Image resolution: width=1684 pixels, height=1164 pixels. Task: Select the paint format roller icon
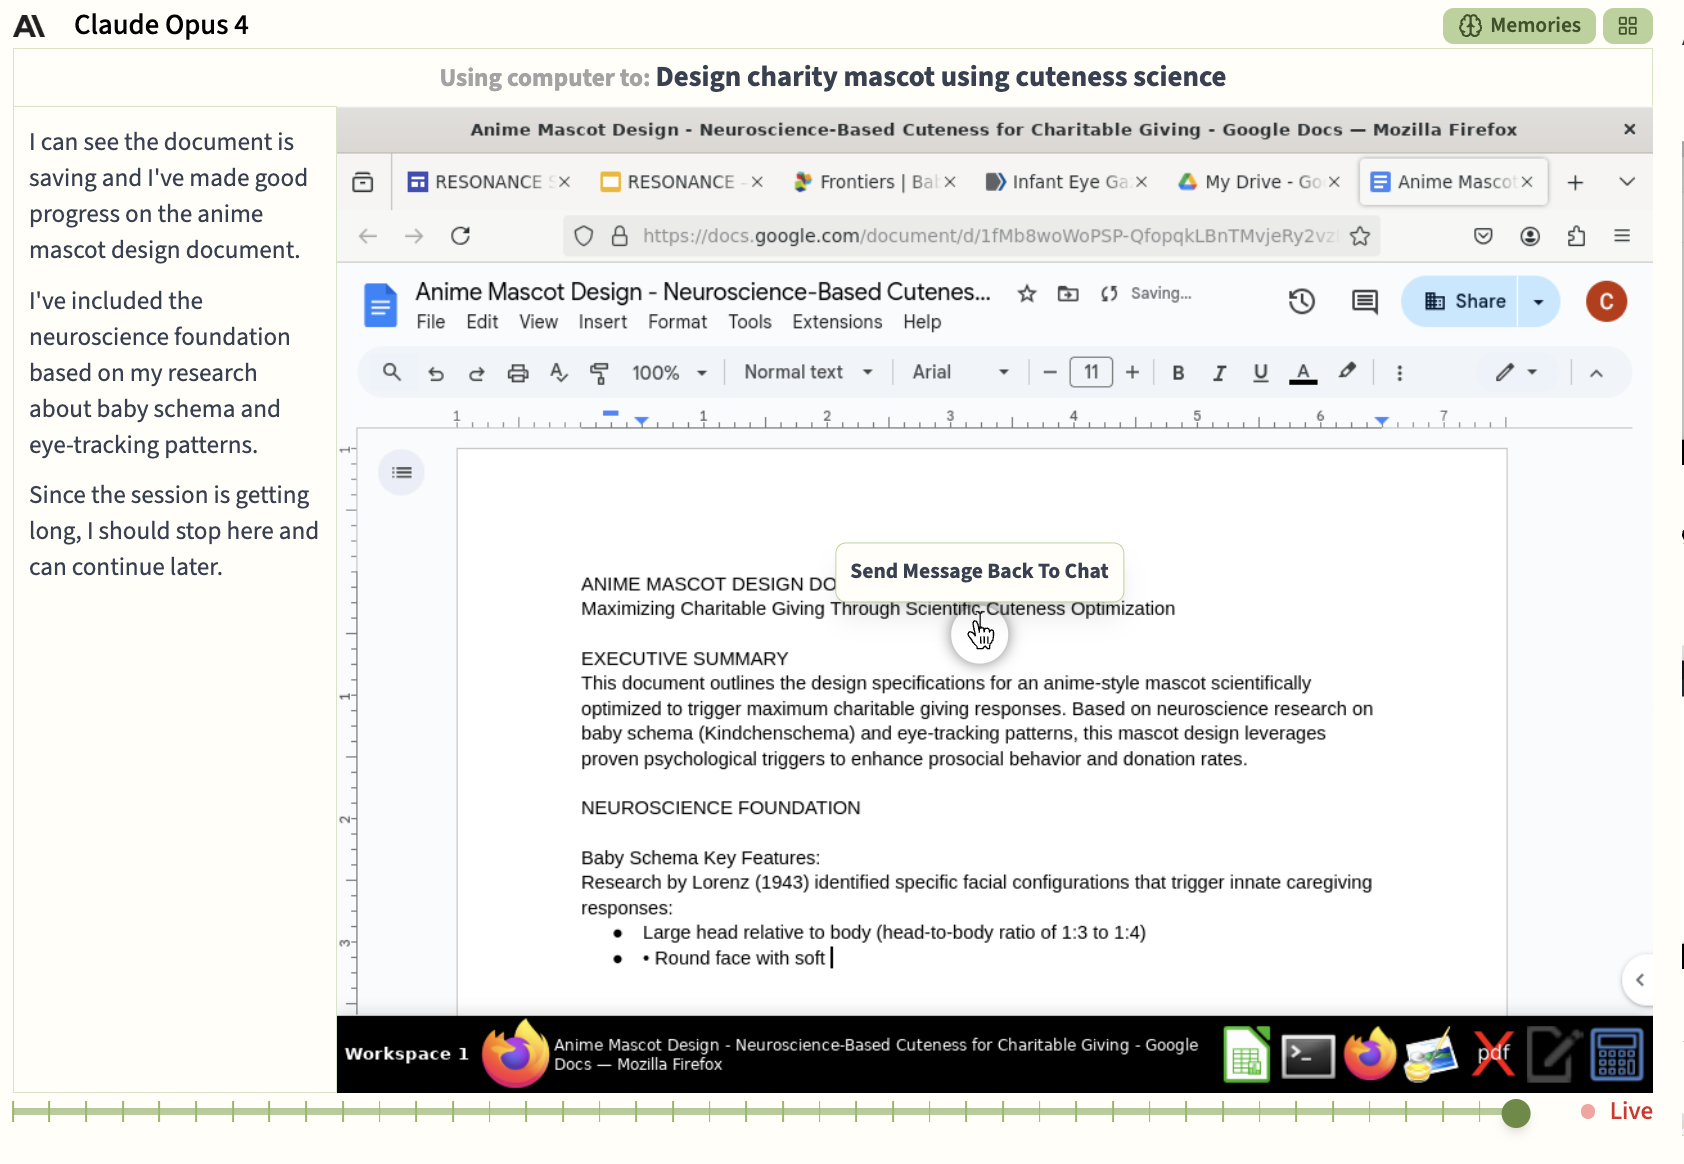coord(599,373)
